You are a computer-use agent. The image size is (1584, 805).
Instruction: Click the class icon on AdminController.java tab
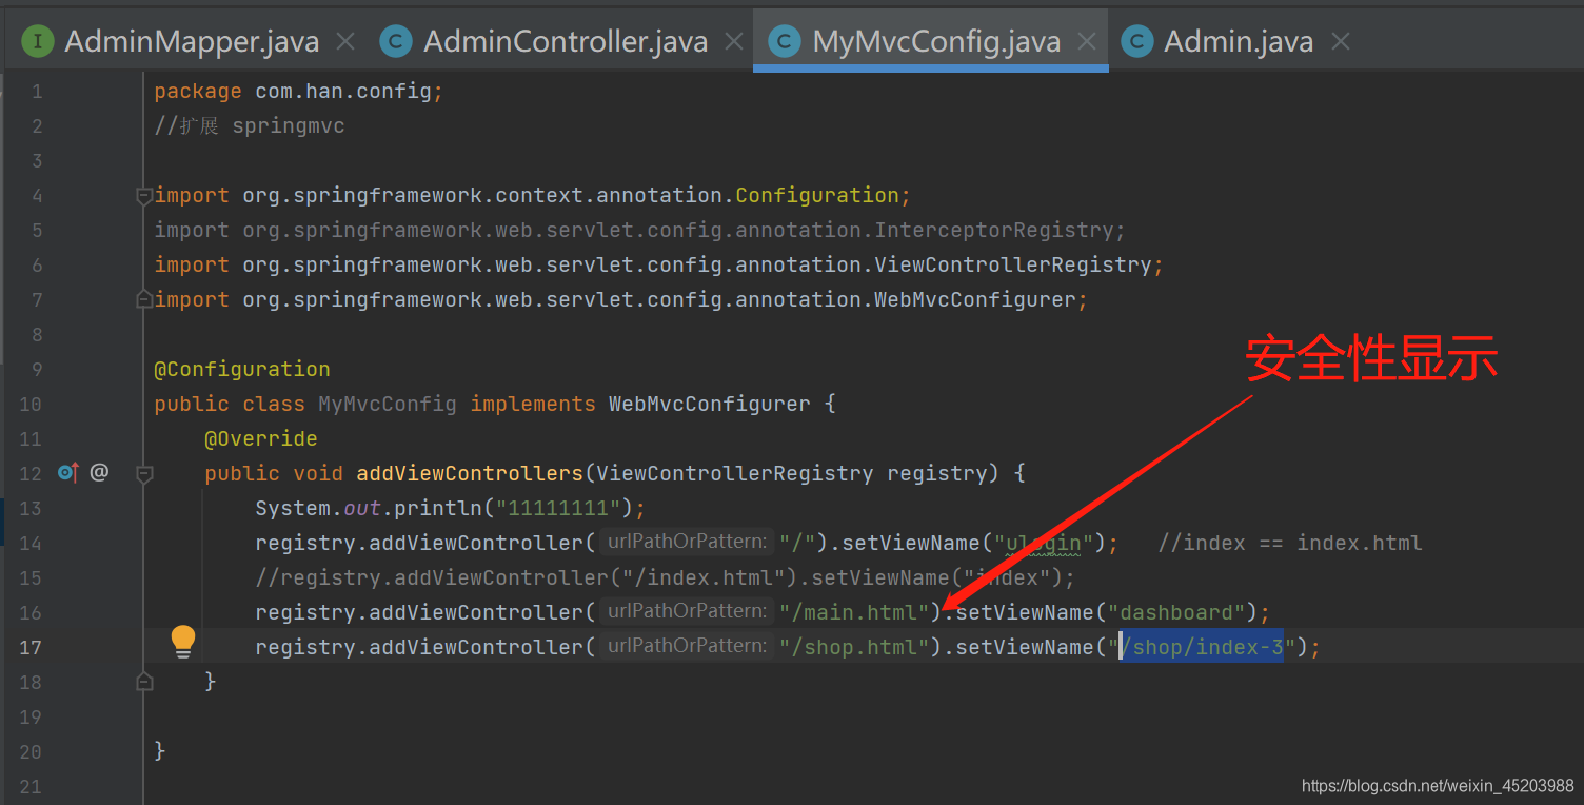(396, 41)
